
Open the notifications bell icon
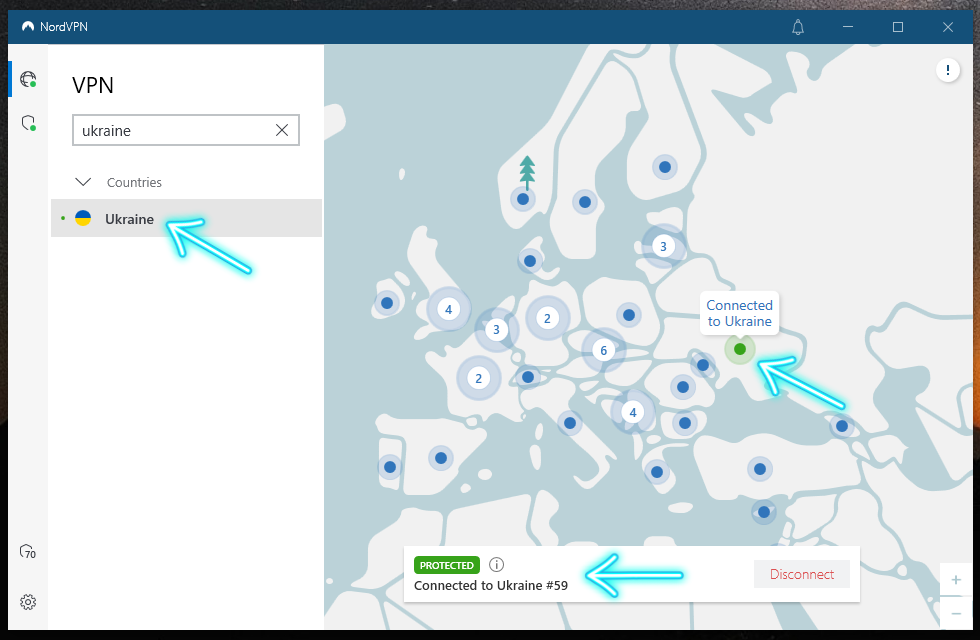[x=798, y=27]
